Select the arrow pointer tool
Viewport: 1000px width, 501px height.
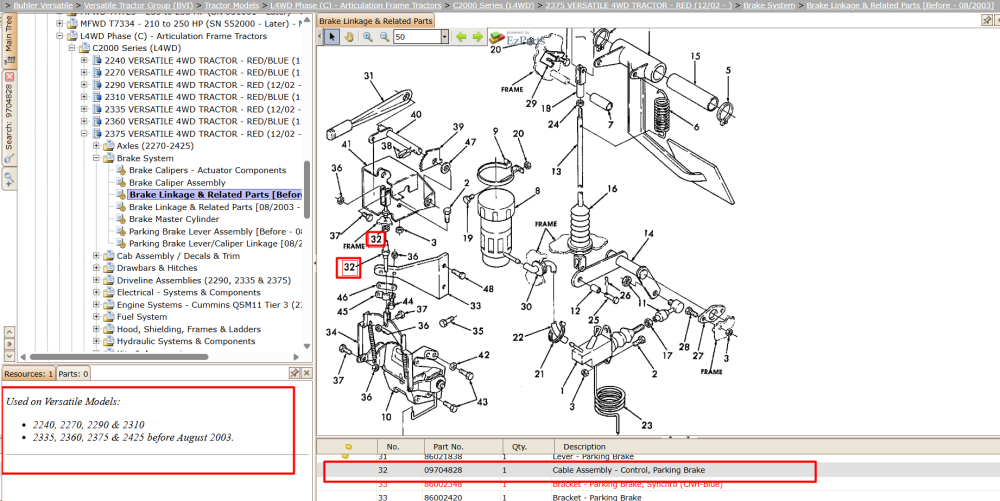(332, 37)
